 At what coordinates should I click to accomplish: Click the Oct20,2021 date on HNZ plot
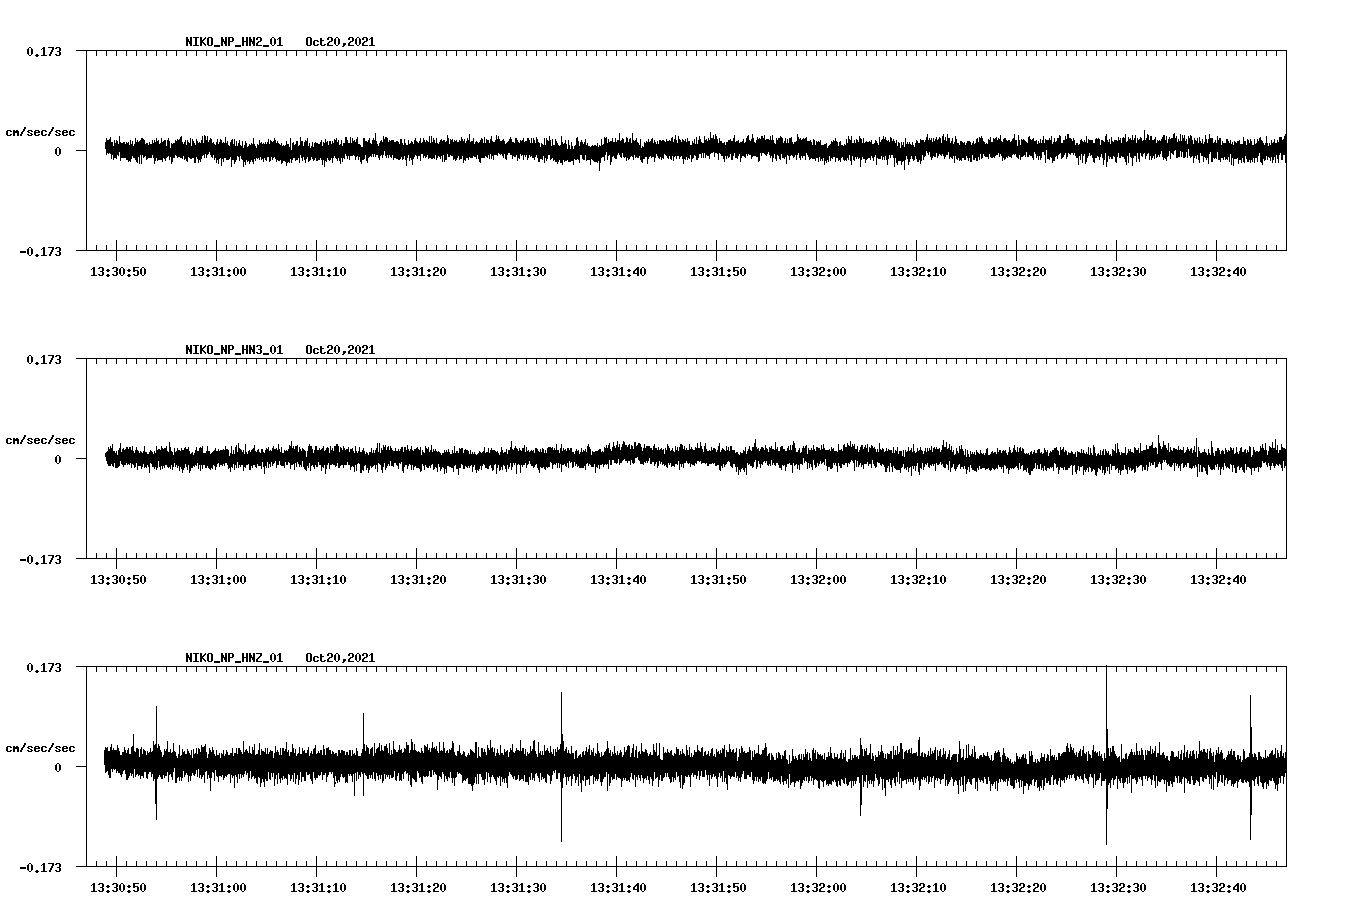(340, 658)
